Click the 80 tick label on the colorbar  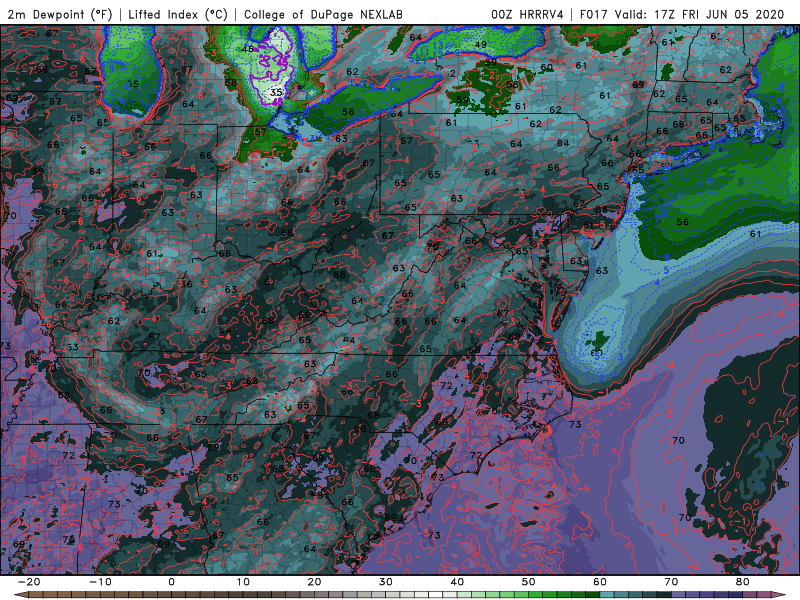743,582
